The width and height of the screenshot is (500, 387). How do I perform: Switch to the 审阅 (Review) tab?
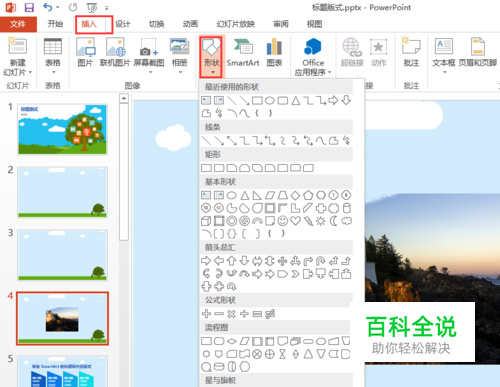[x=281, y=24]
